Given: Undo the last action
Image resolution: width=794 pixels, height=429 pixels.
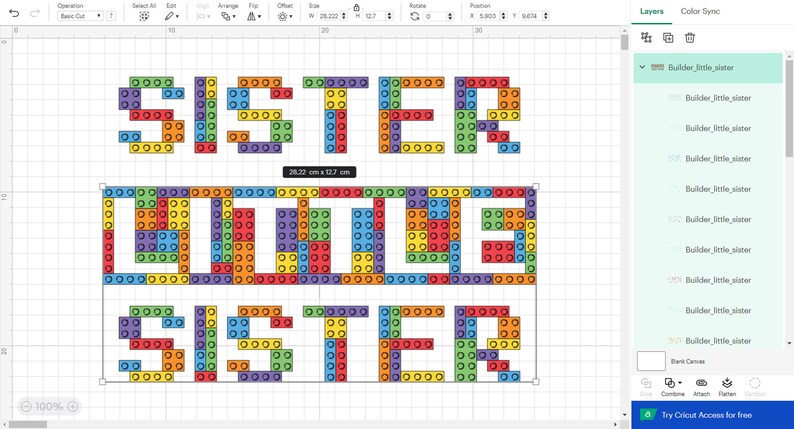Looking at the screenshot, I should click(x=14, y=13).
